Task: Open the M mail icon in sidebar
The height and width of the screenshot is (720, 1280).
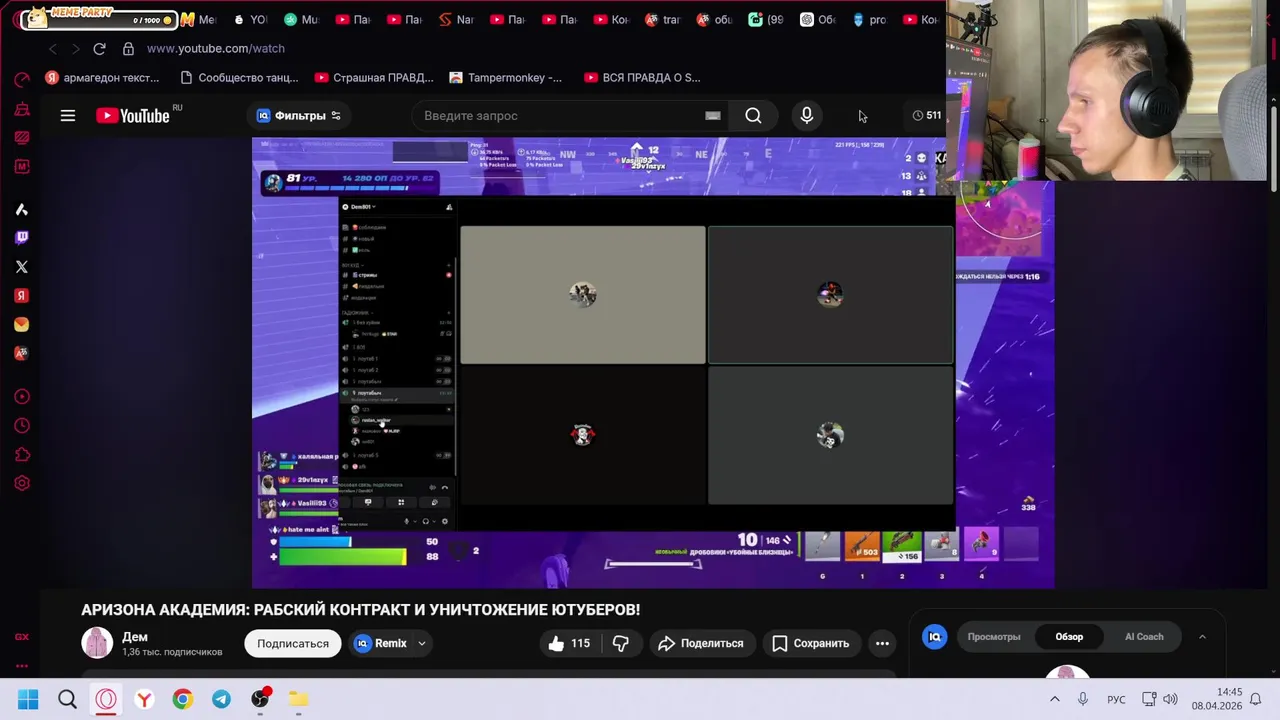Action: point(22,167)
